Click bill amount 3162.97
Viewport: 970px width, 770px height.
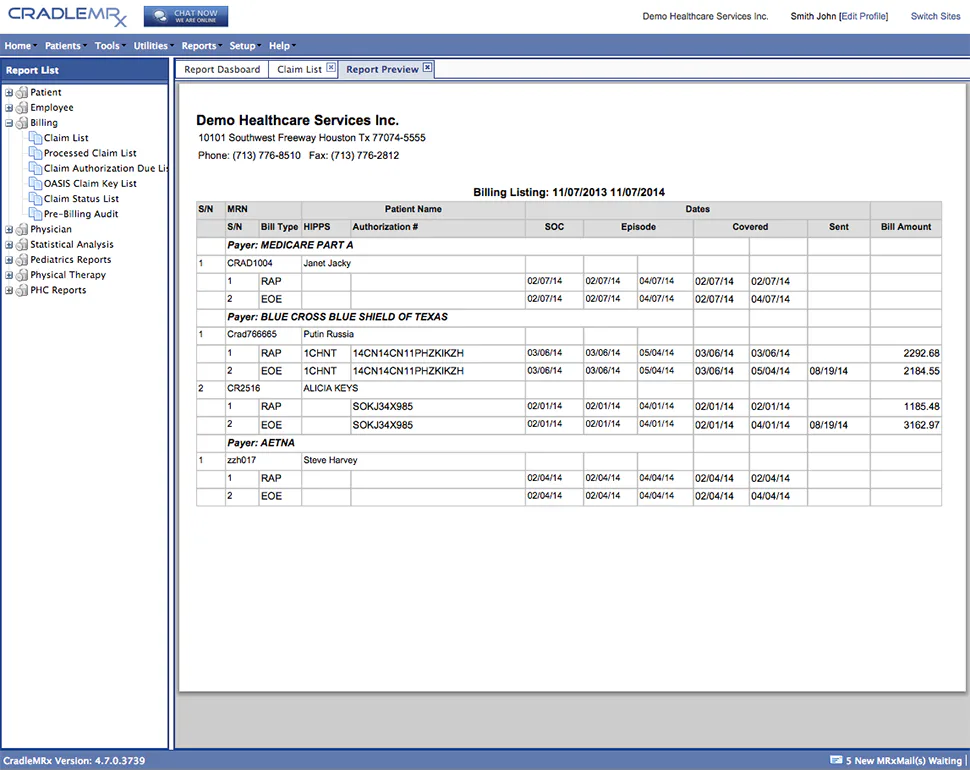(921, 426)
